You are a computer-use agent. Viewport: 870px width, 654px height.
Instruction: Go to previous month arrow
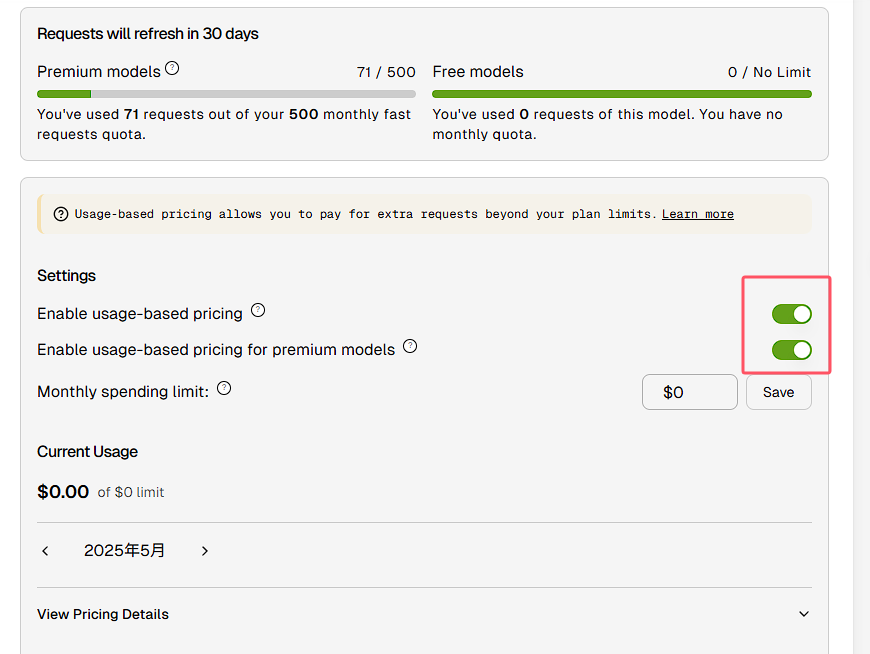click(x=45, y=551)
